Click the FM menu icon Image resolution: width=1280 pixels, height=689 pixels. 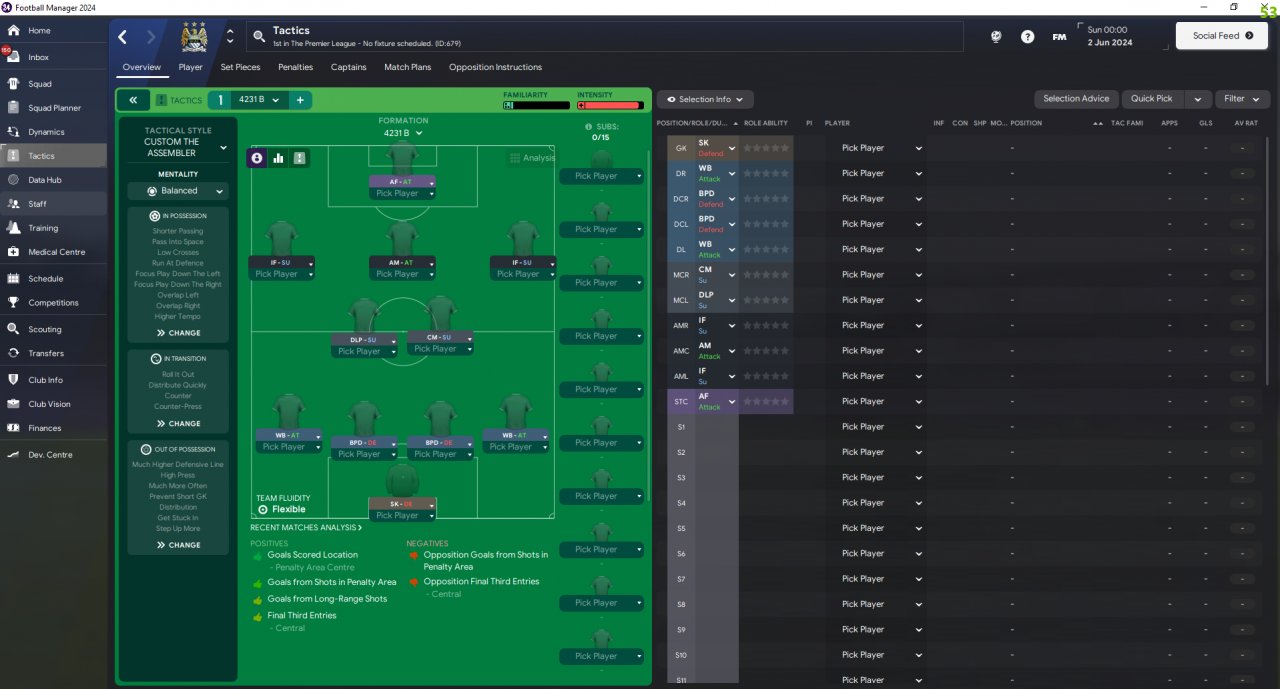tap(1059, 37)
